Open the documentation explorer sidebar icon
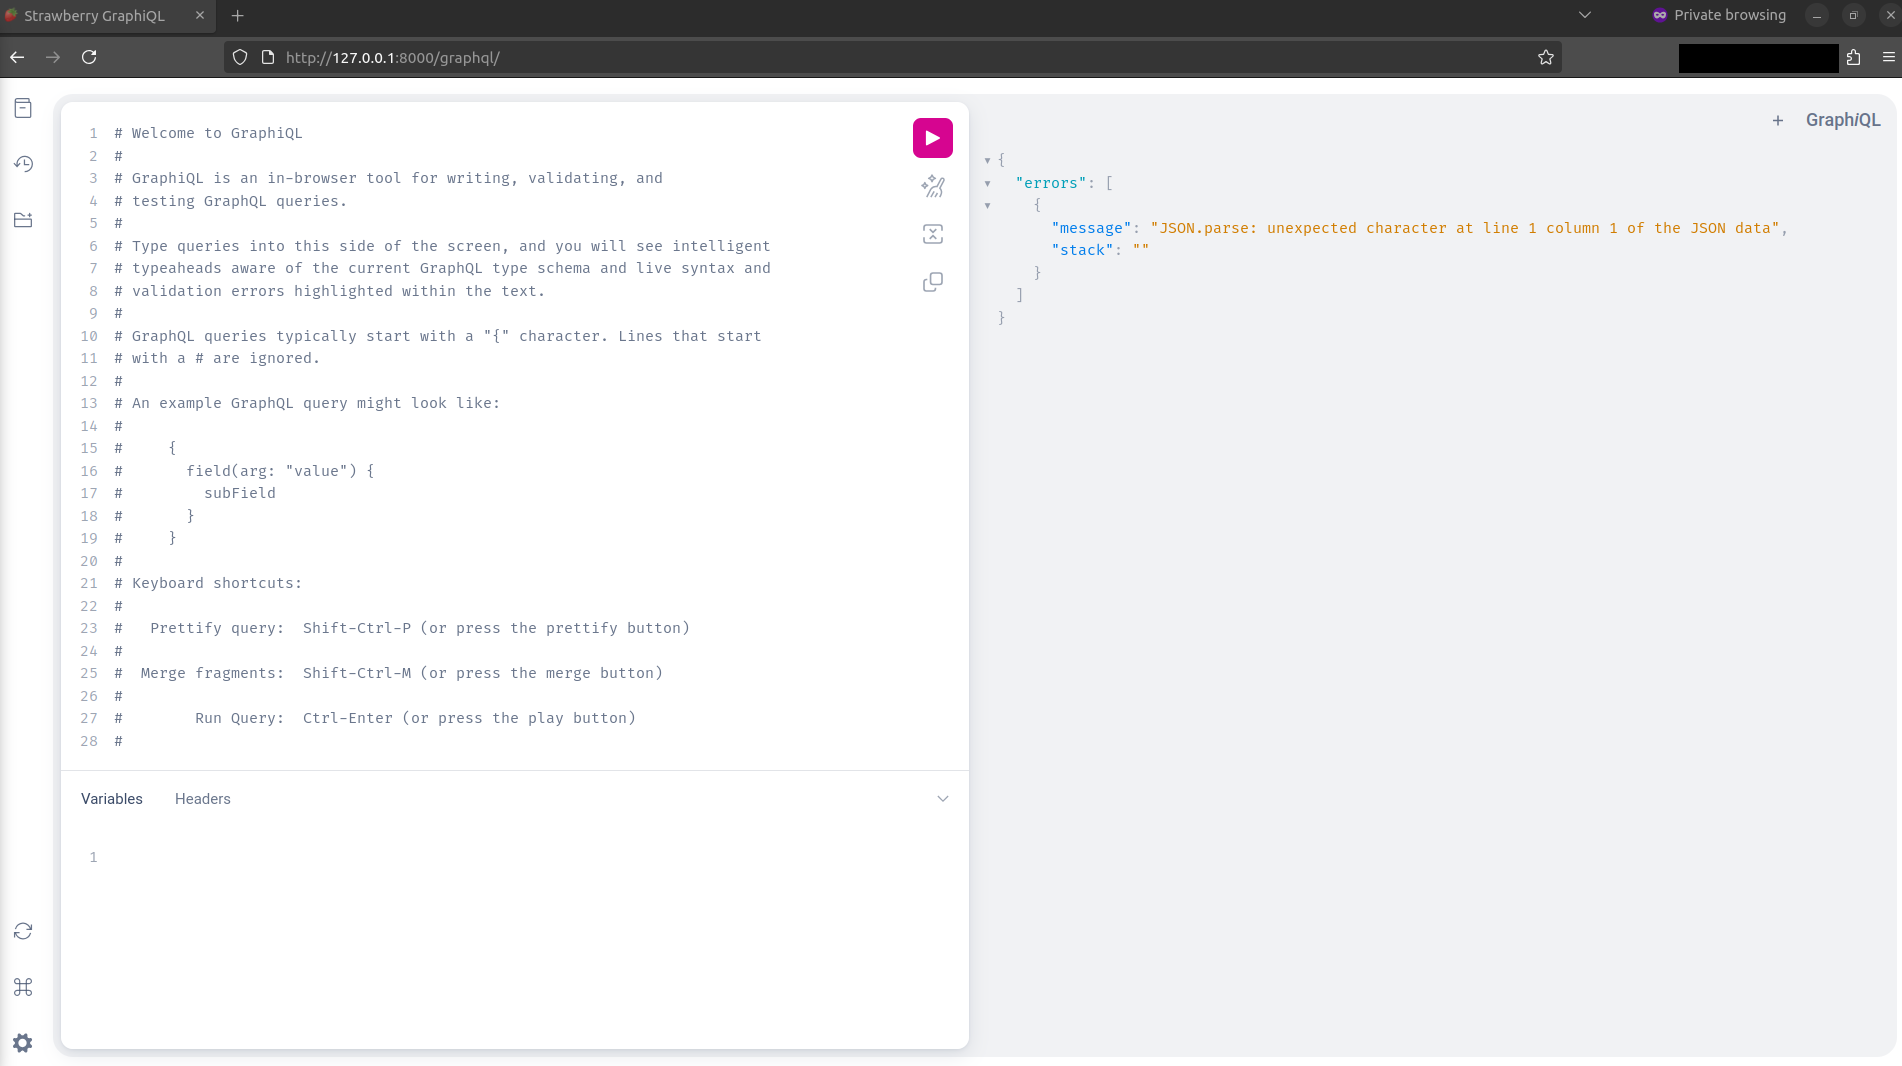The width and height of the screenshot is (1902, 1066). click(x=23, y=108)
